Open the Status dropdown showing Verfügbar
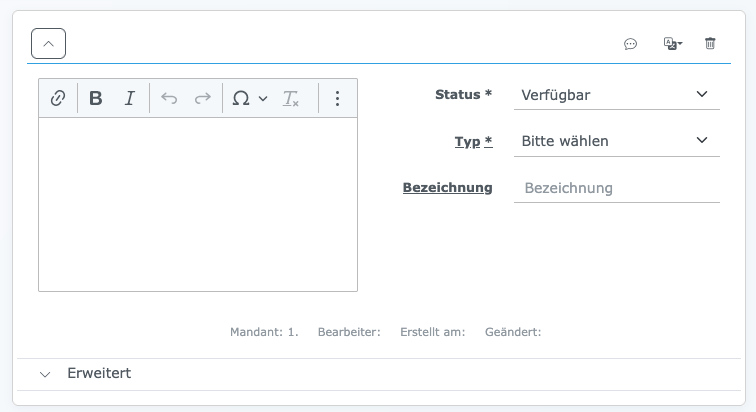 coord(616,95)
